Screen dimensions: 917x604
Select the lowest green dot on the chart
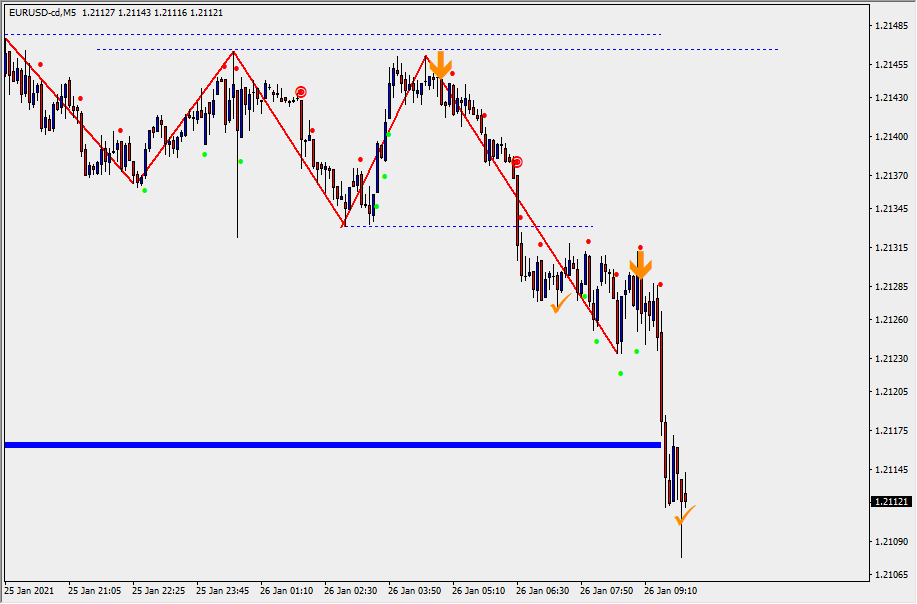click(620, 374)
